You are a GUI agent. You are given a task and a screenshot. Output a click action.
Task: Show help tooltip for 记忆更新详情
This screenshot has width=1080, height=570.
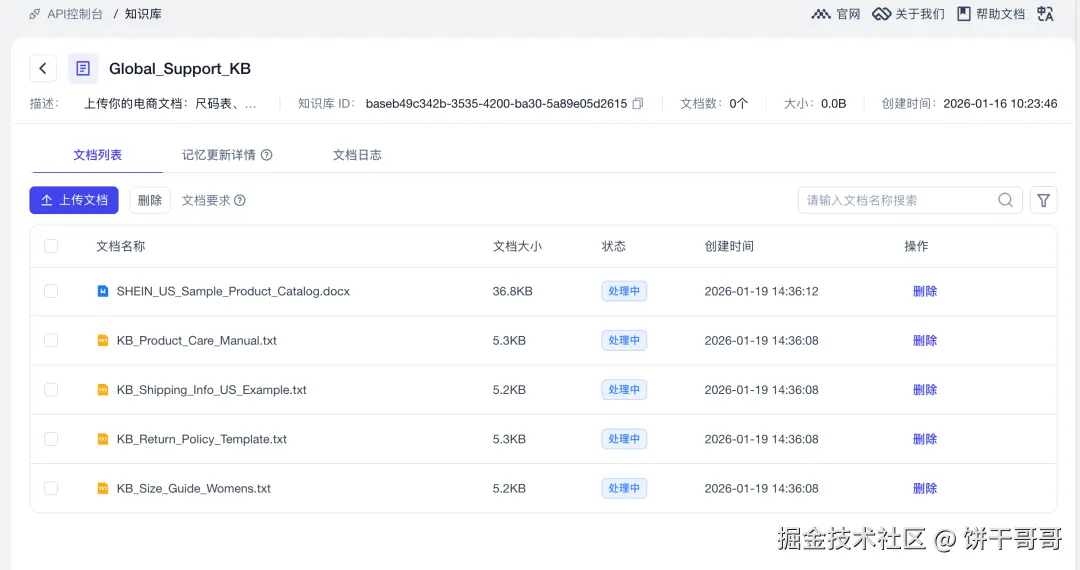pyautogui.click(x=267, y=155)
